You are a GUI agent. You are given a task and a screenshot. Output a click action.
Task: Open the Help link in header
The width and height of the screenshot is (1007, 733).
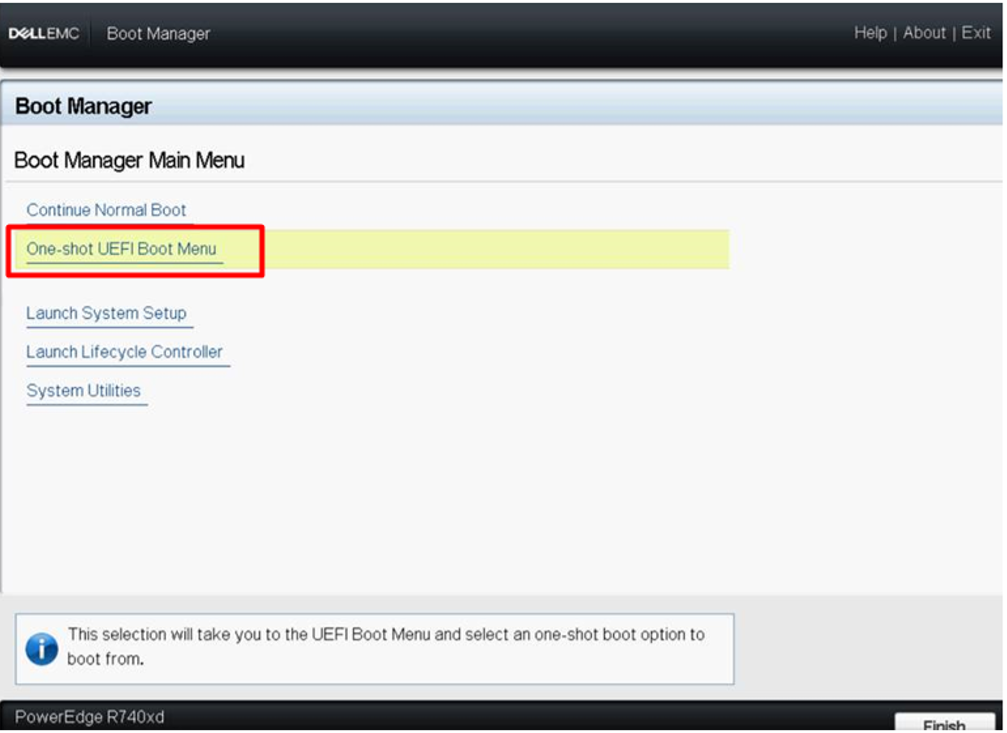click(x=870, y=33)
